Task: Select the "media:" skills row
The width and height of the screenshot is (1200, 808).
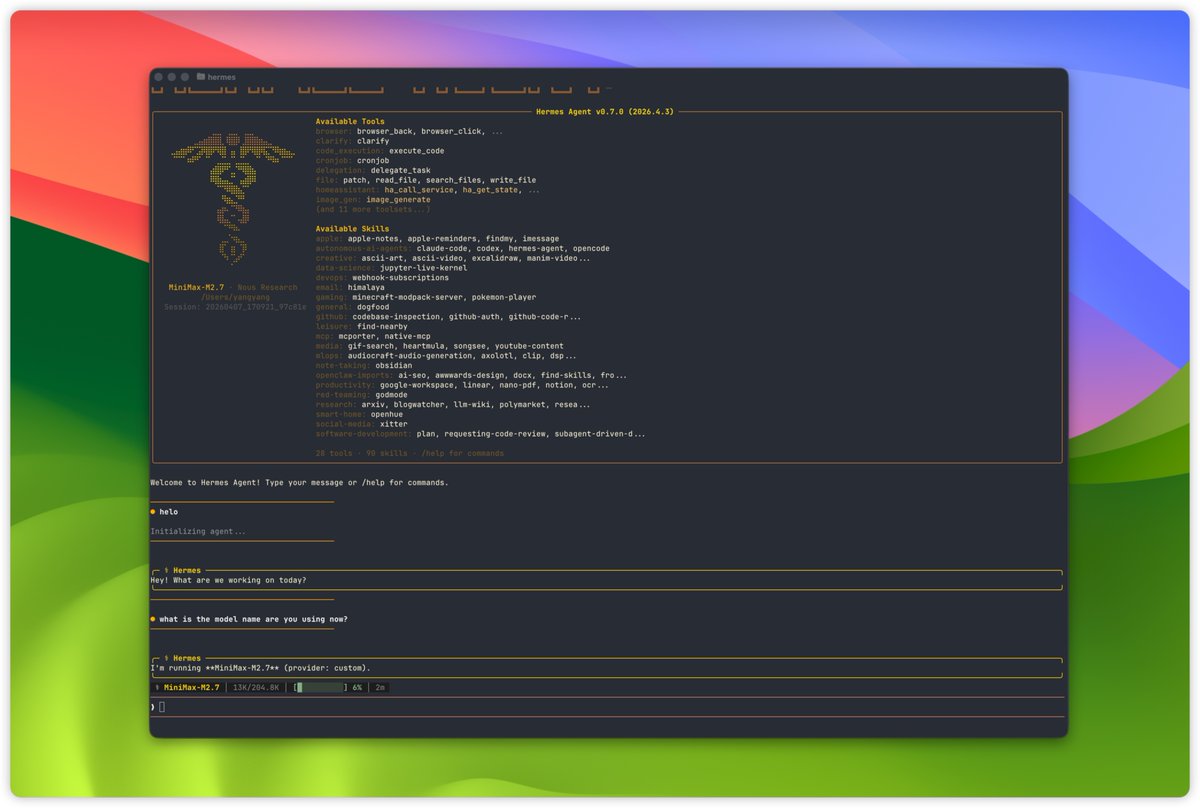Action: [439, 346]
